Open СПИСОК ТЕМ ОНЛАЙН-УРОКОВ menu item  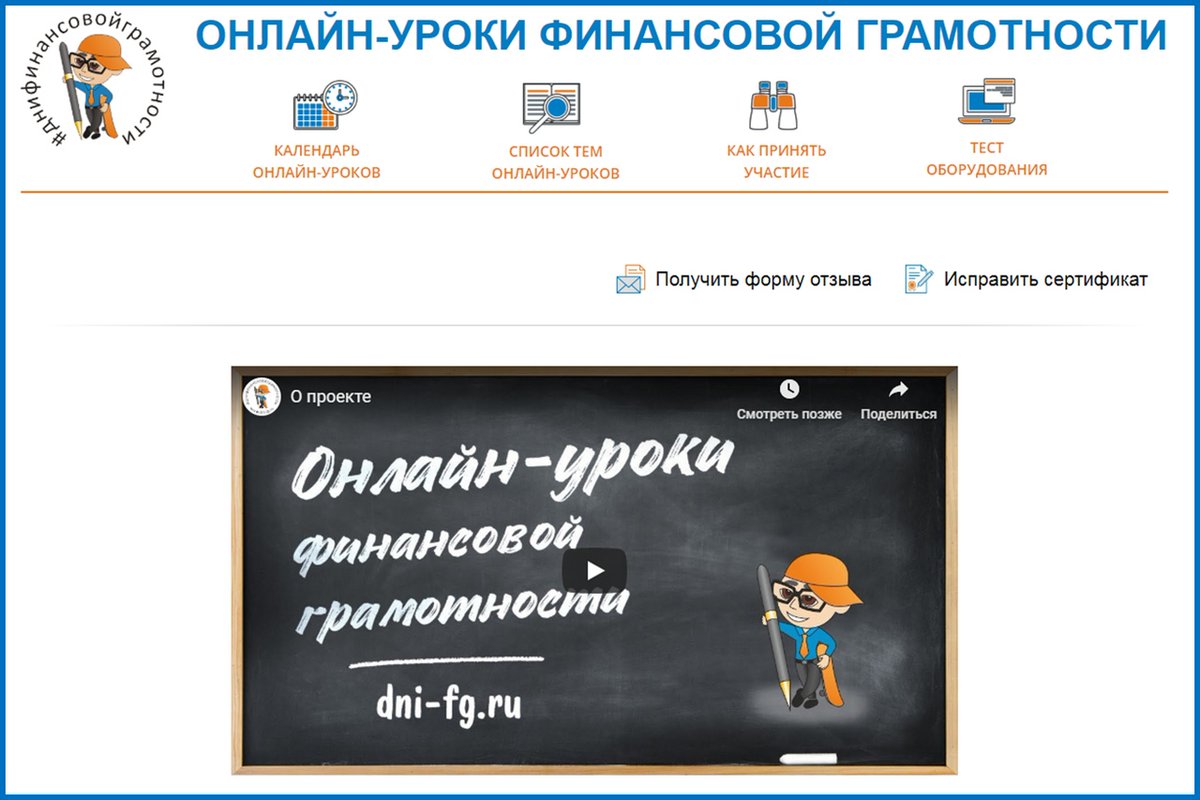[x=555, y=163]
